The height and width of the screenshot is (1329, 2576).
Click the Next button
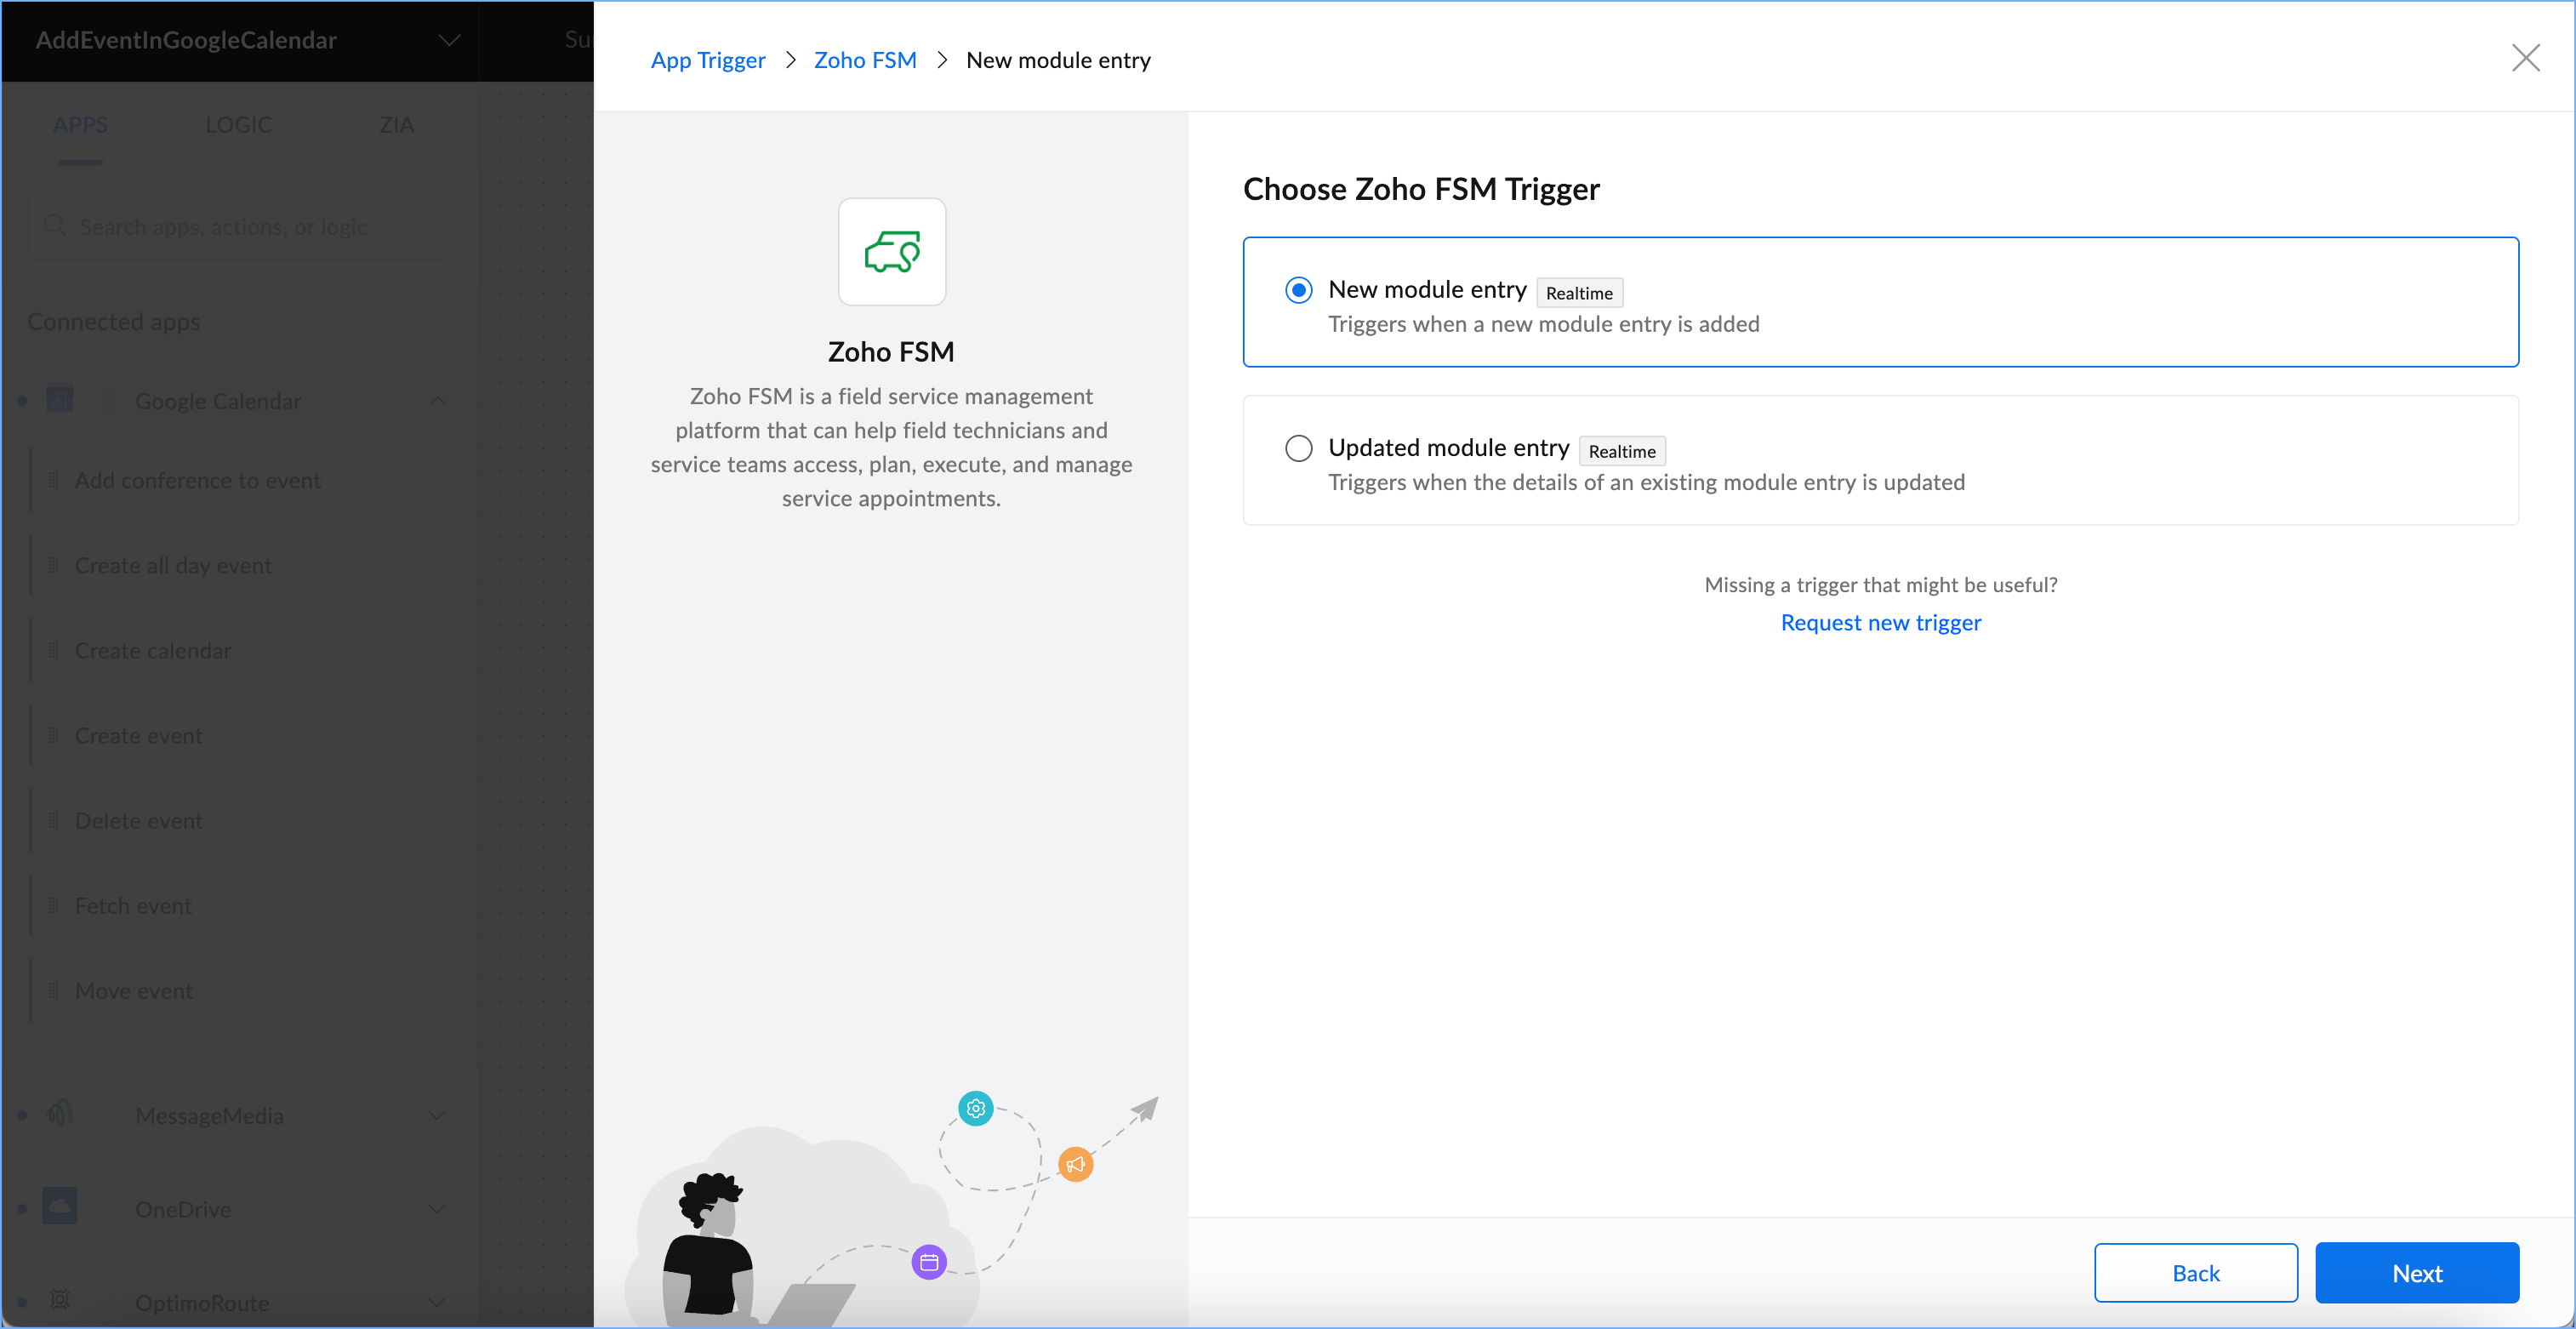pyautogui.click(x=2416, y=1272)
